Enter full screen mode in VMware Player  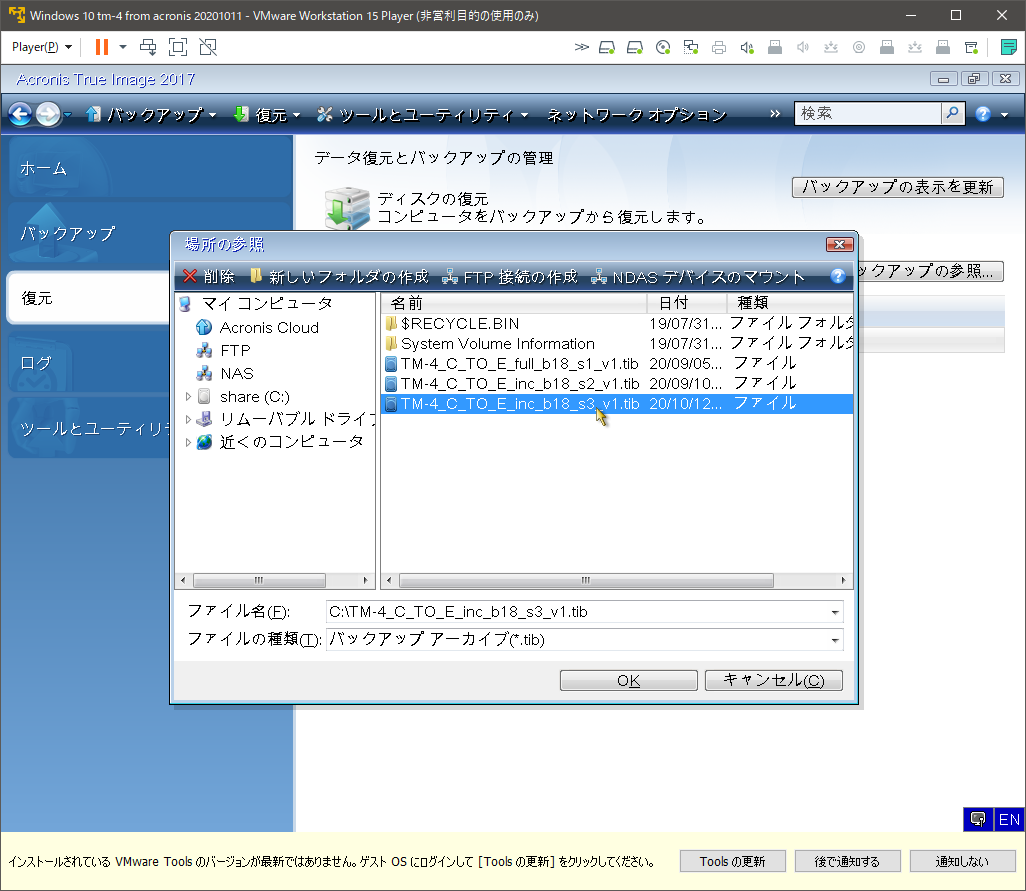click(x=178, y=47)
